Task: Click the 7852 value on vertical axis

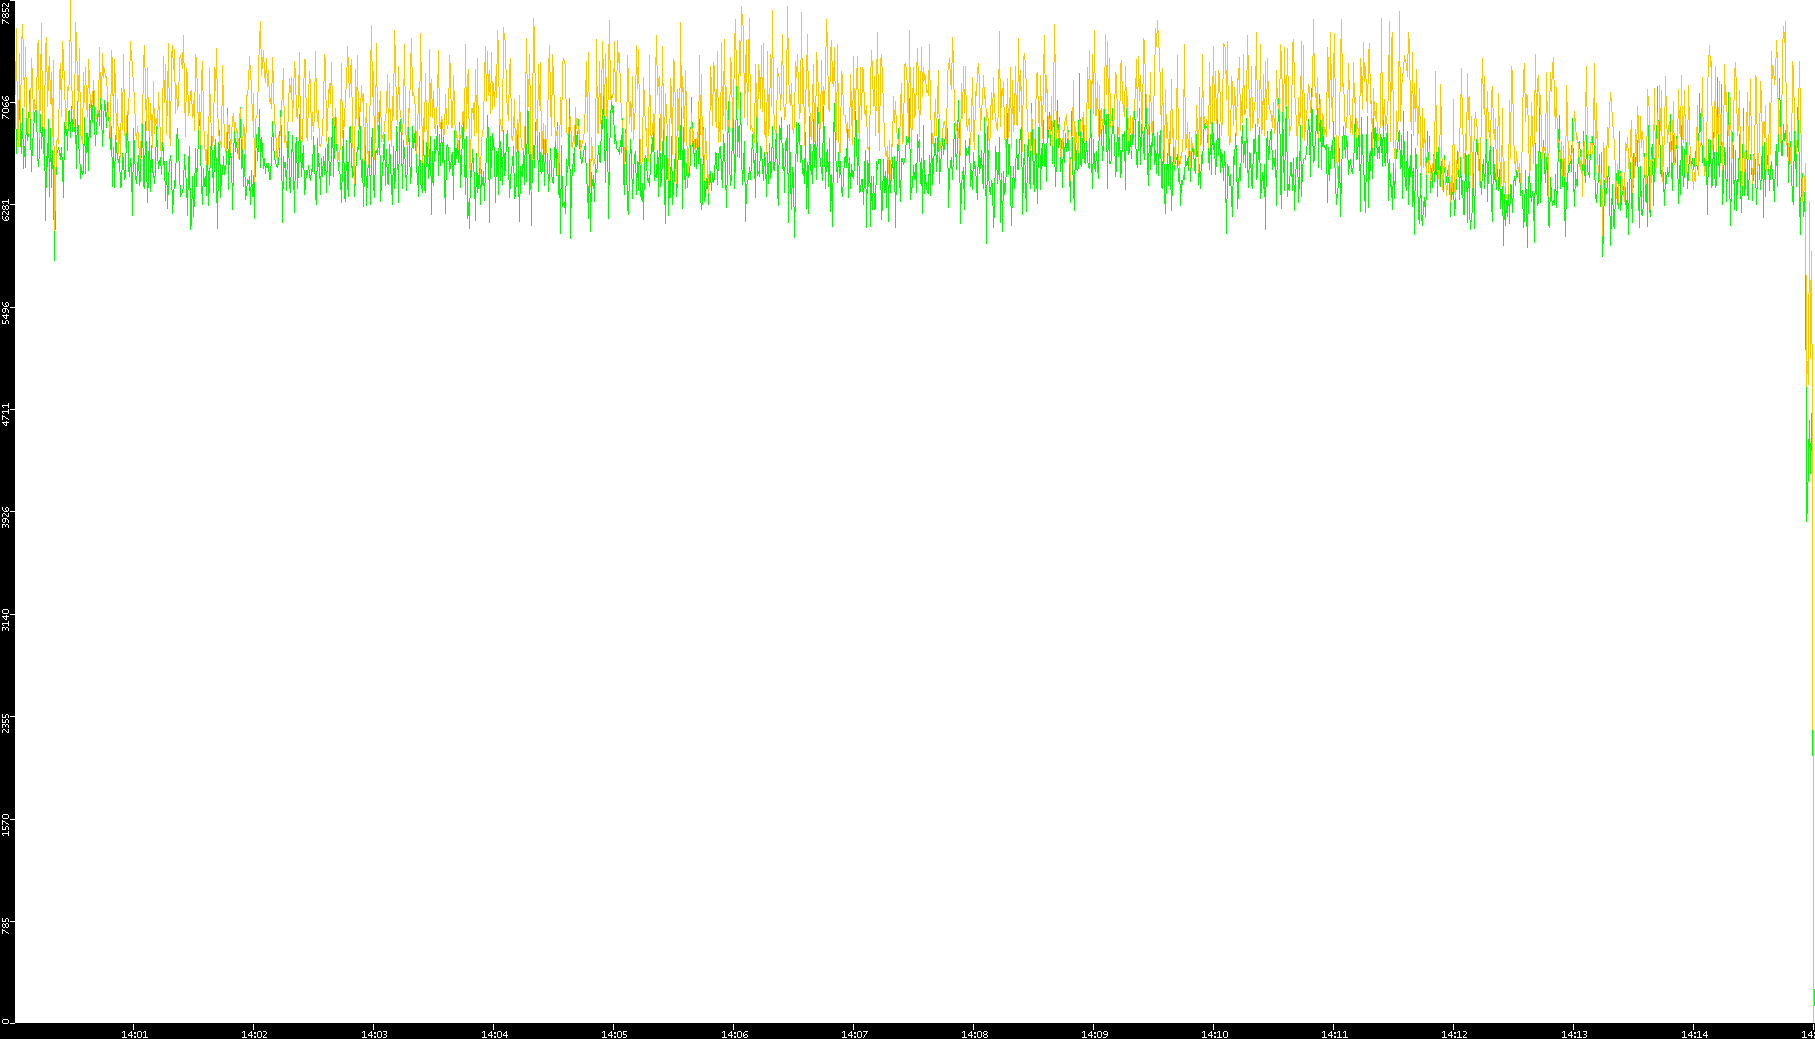Action: 6,12
